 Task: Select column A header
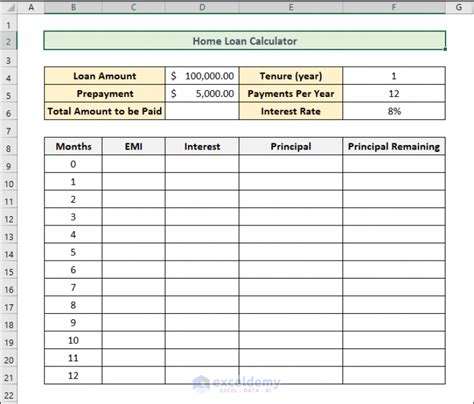[31, 7]
